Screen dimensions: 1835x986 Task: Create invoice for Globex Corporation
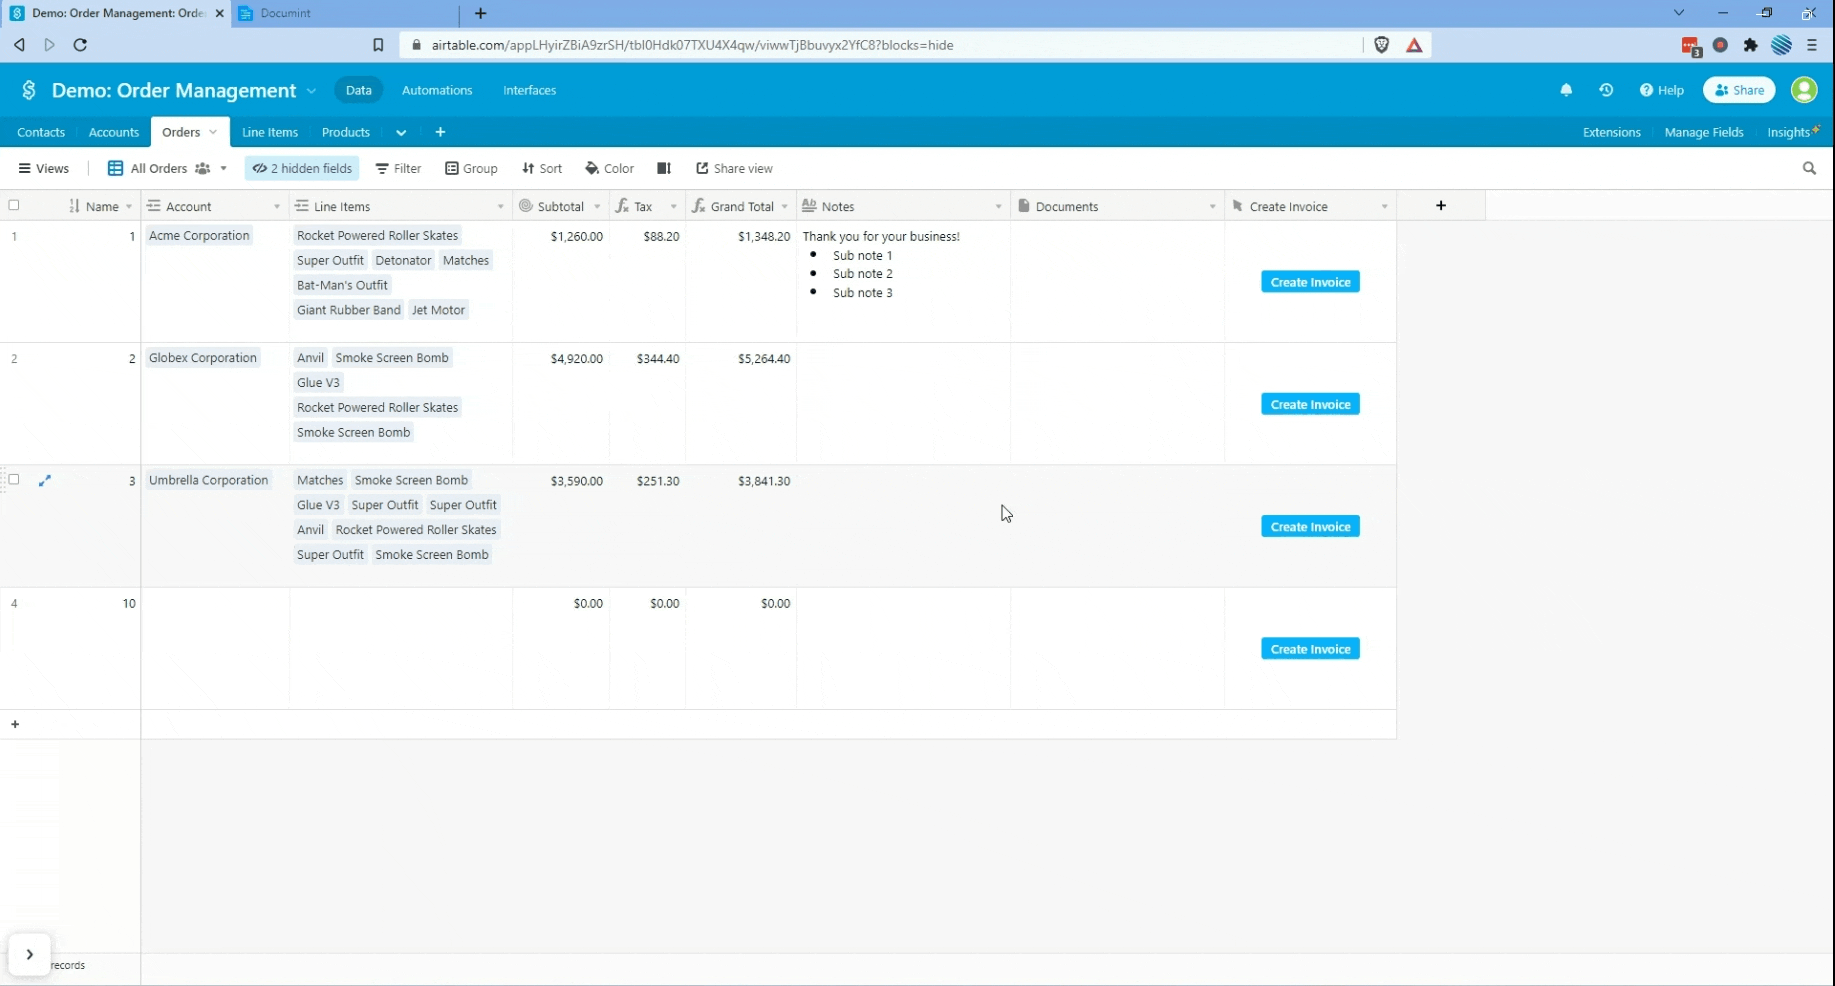[x=1310, y=404]
